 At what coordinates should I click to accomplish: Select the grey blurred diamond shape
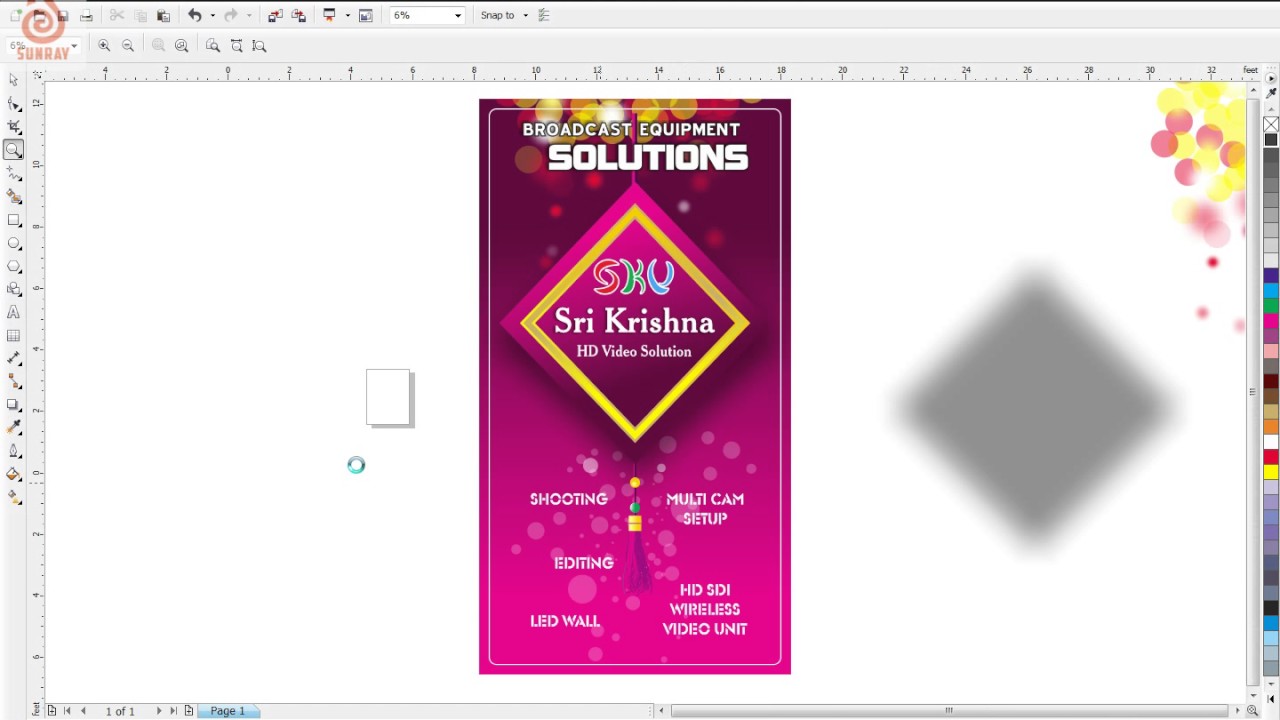tap(1035, 408)
